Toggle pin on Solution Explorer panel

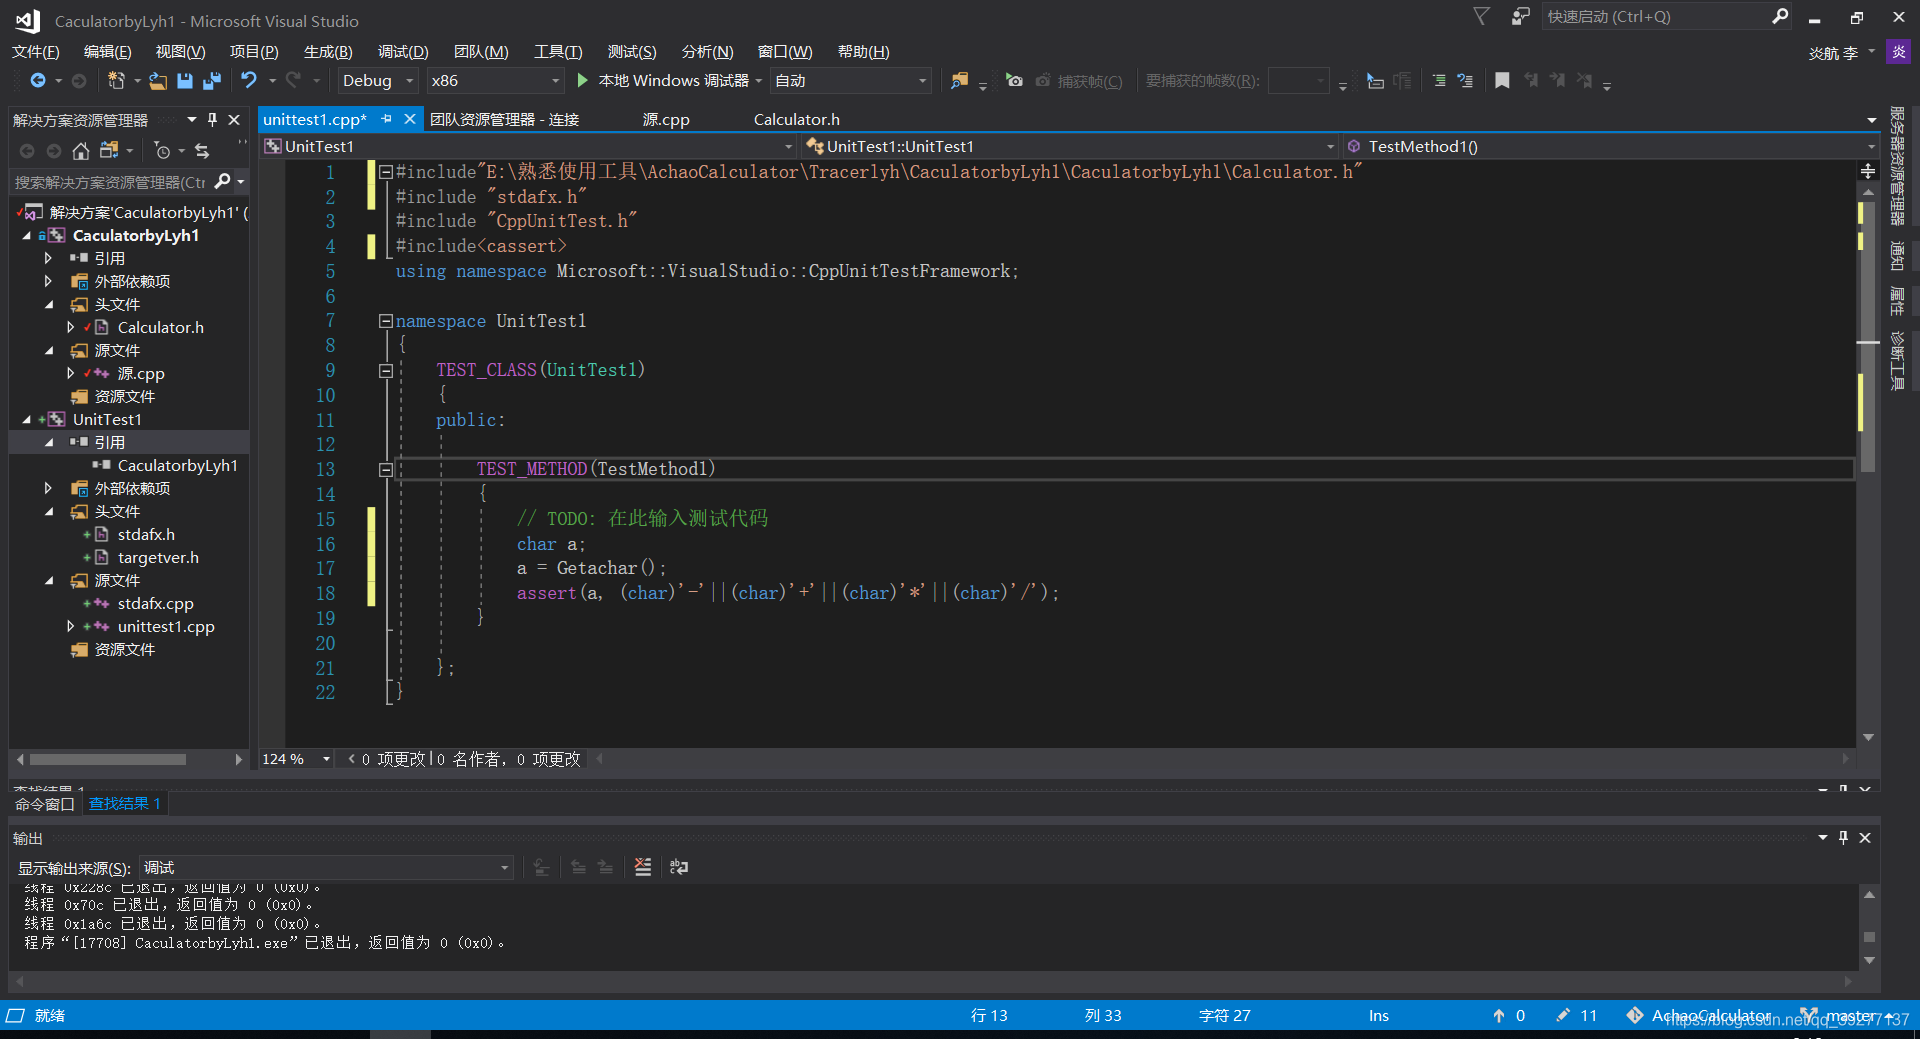click(212, 119)
